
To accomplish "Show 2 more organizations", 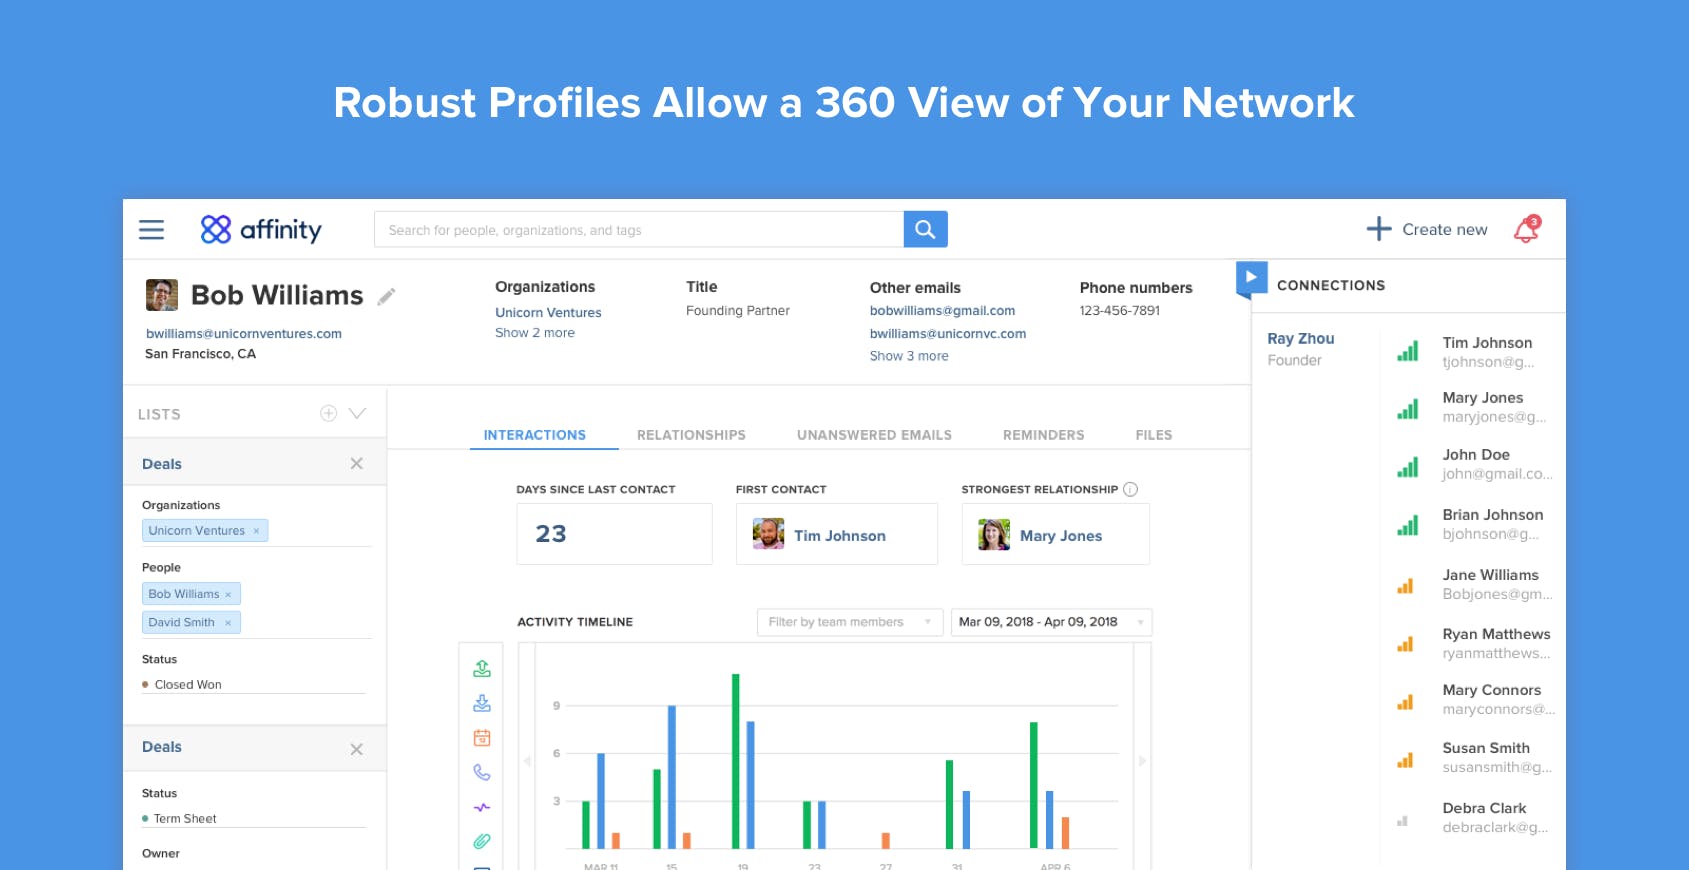I will click(x=535, y=333).
